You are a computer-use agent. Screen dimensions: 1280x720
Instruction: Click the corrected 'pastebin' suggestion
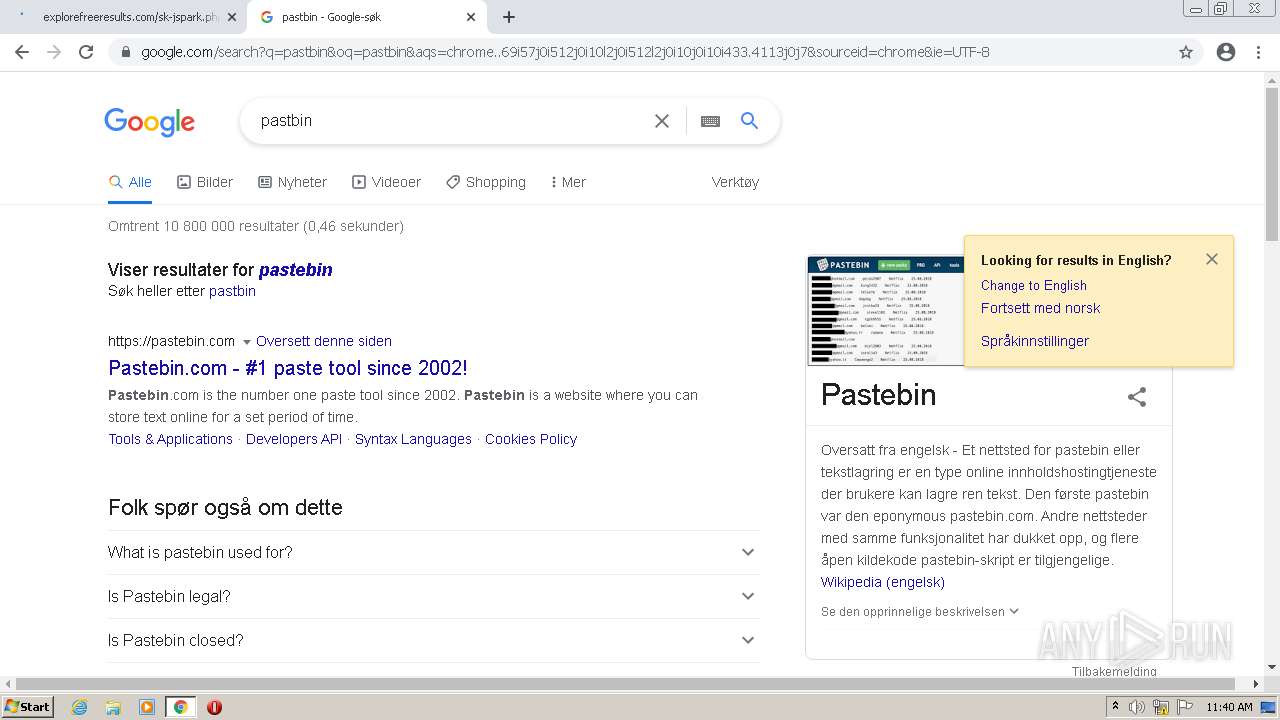296,270
